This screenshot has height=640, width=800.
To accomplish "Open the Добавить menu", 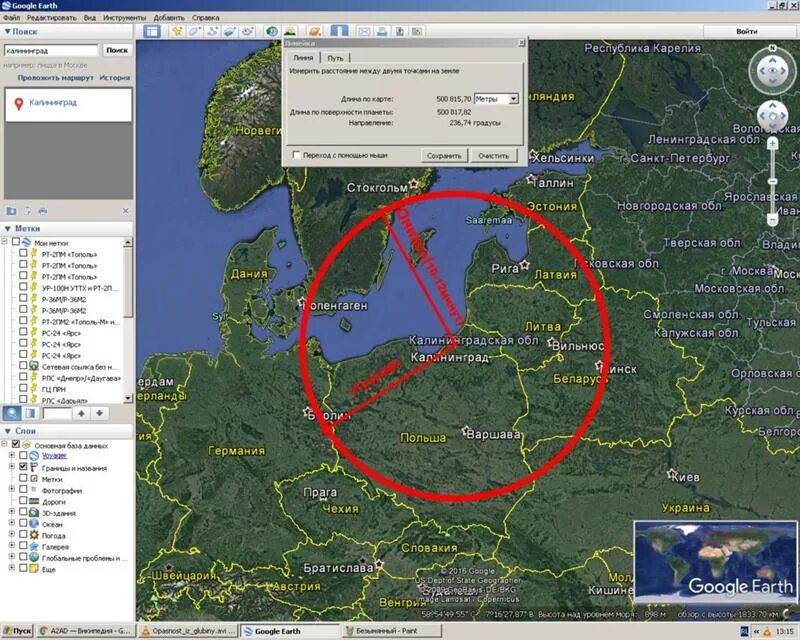I will coord(169,17).
